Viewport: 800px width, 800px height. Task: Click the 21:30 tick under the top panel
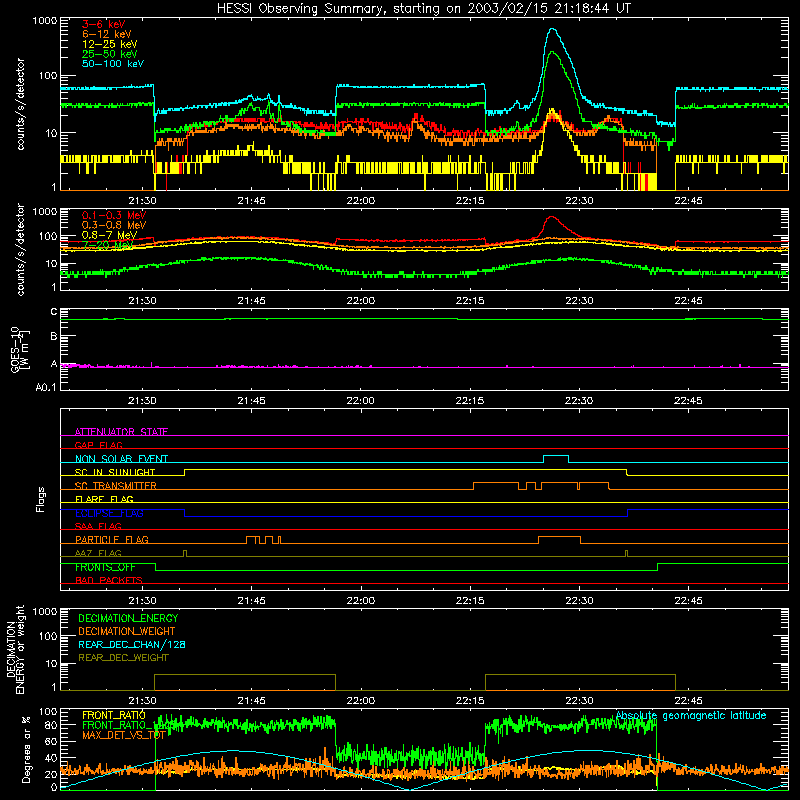142,201
